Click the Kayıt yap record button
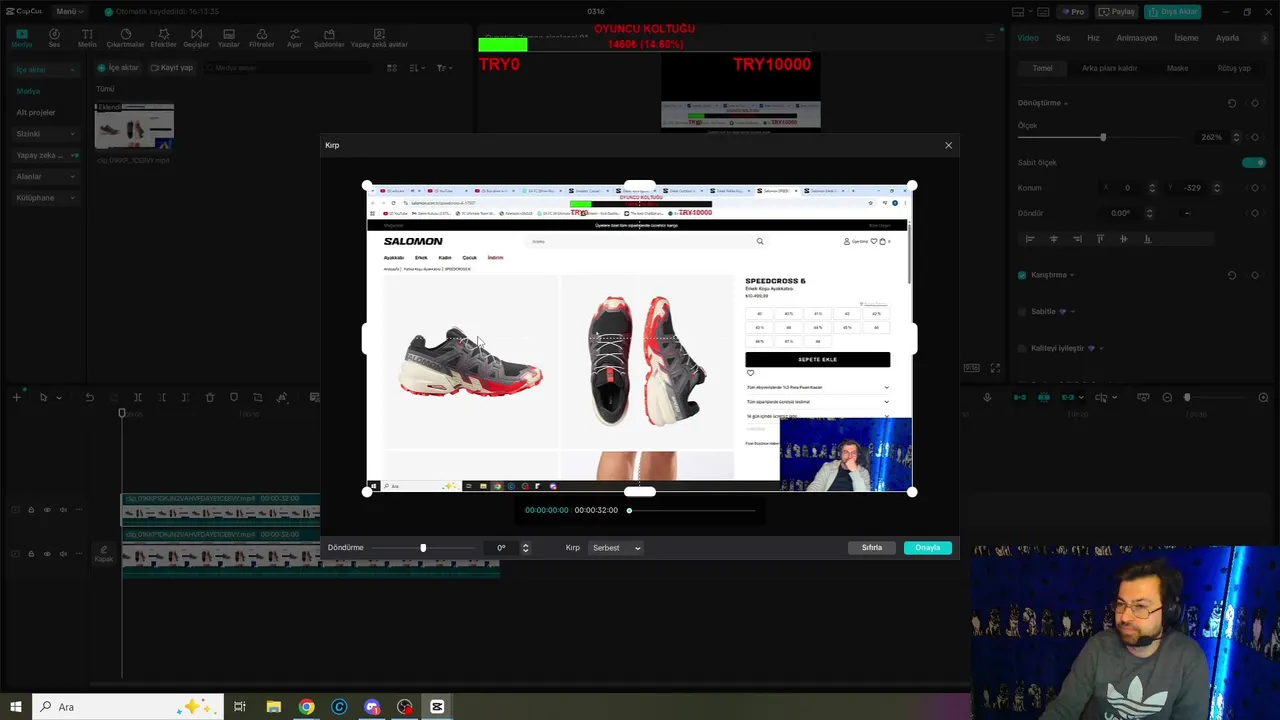 click(x=171, y=68)
